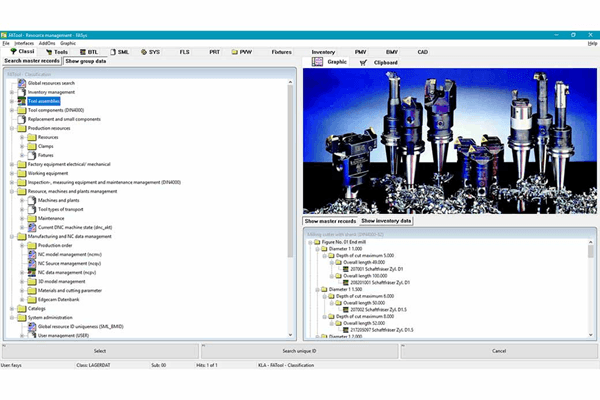The image size is (600, 400).
Task: Switch to Show inventory data tab
Action: [386, 221]
